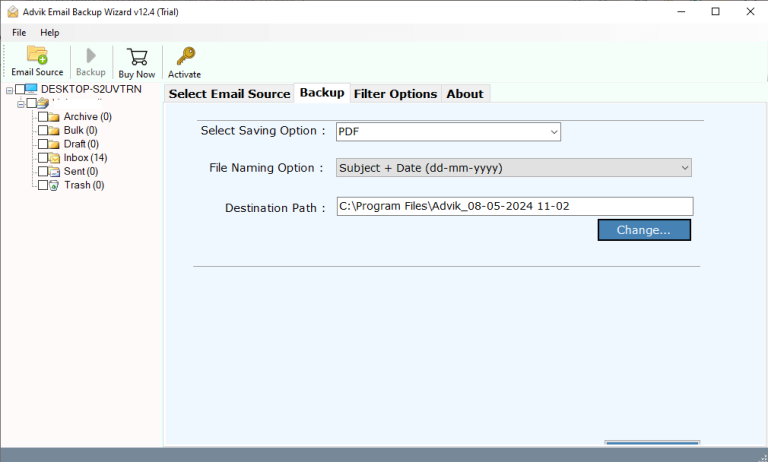Open the File menu
This screenshot has width=768, height=462.
[x=19, y=33]
